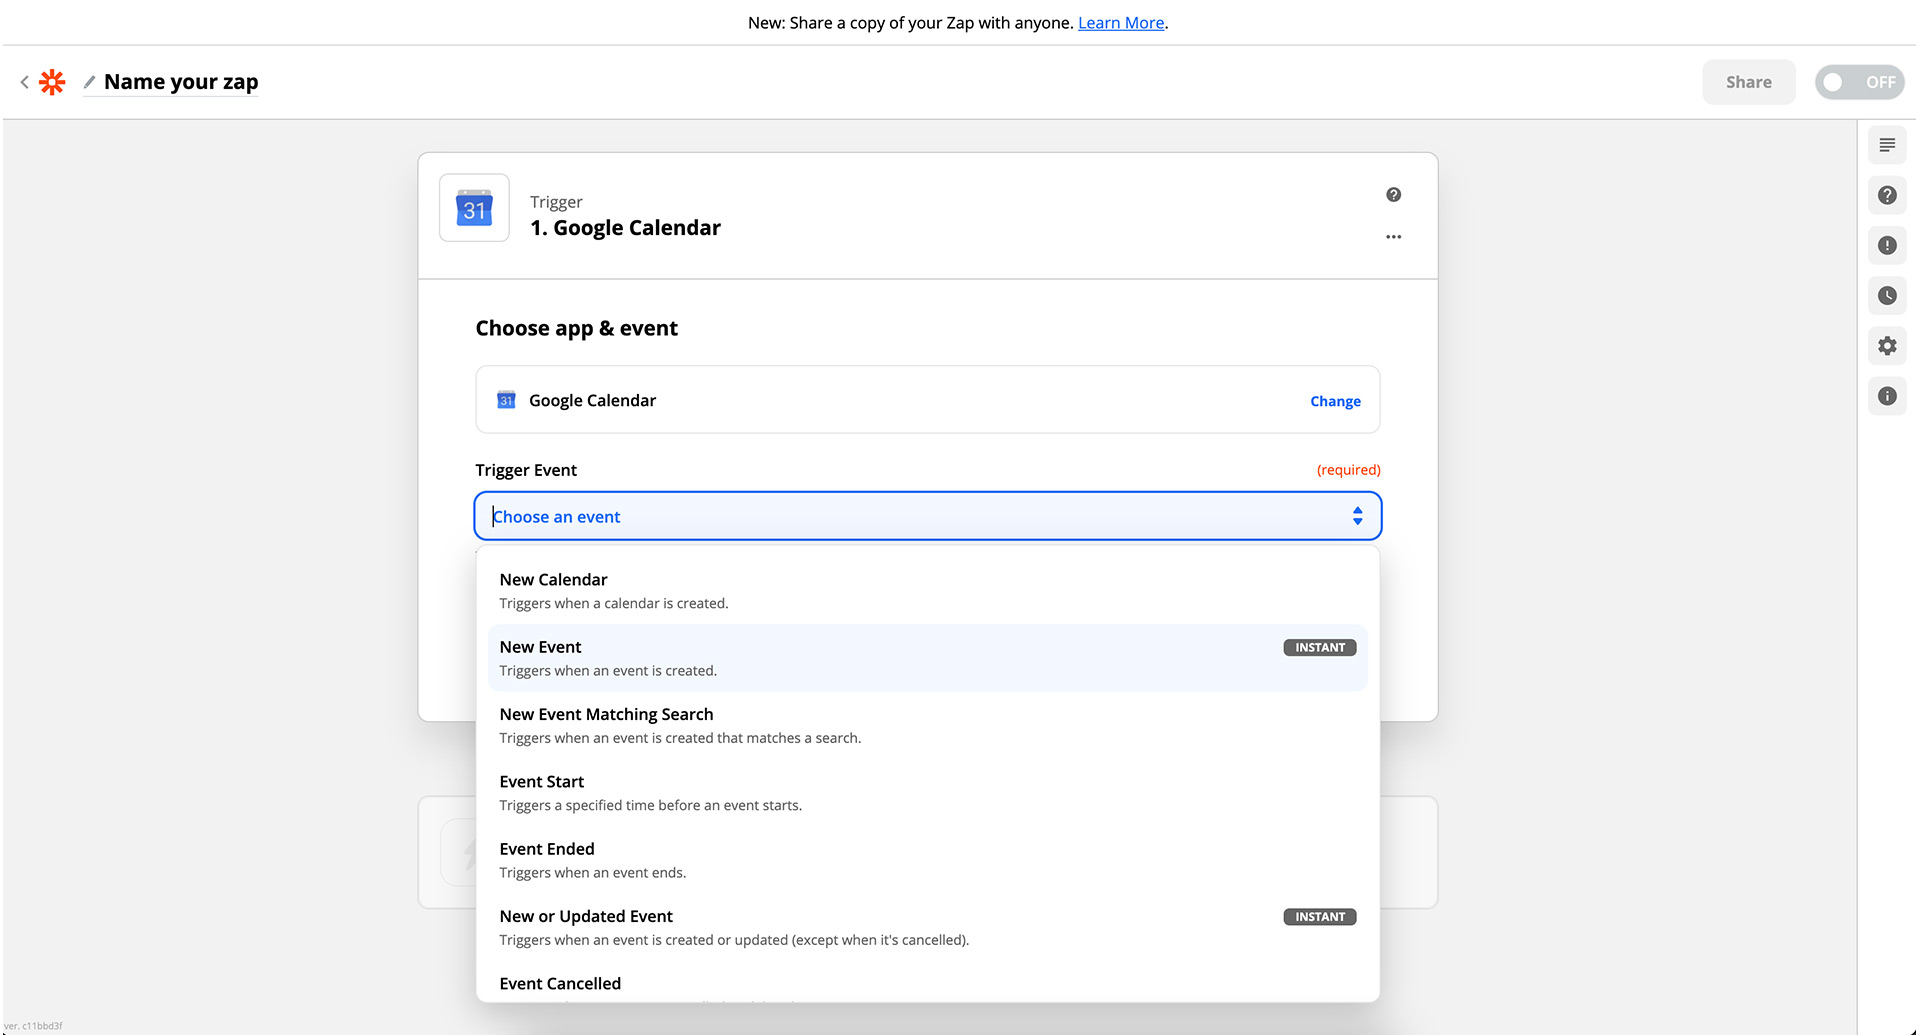Click the pencil icon to rename zap

tap(89, 82)
